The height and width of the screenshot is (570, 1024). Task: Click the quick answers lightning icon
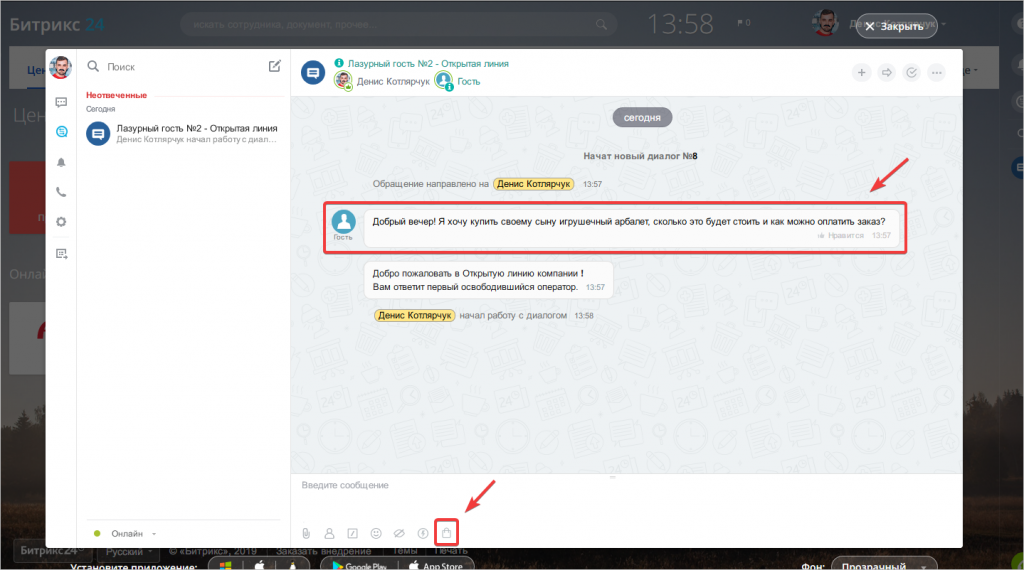point(423,533)
